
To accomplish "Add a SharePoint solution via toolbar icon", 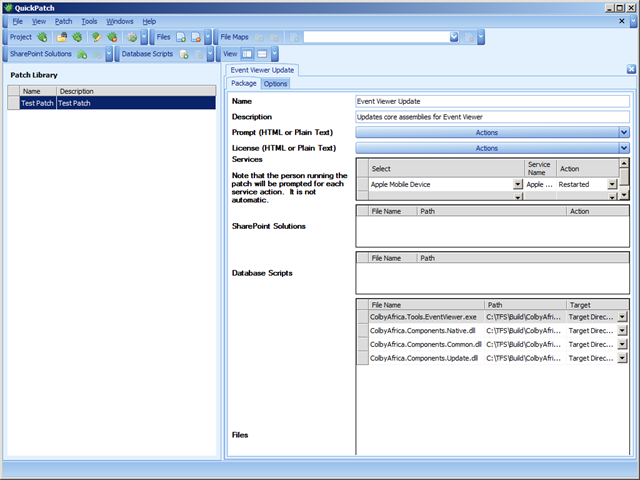I will pos(82,54).
